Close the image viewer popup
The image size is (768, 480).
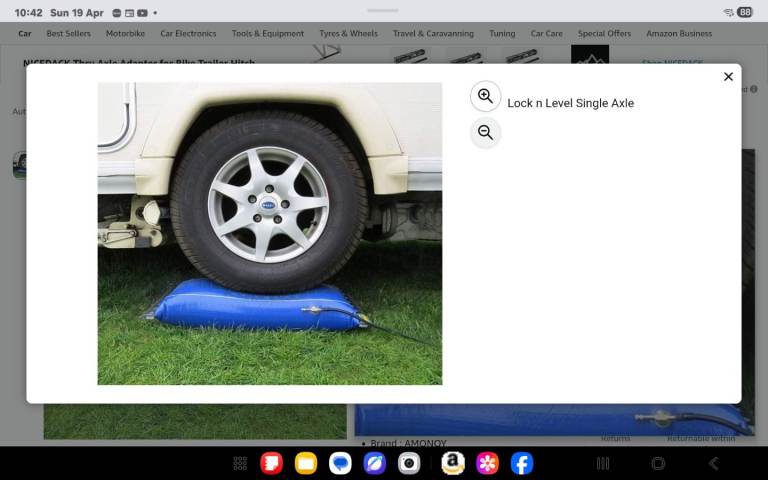(x=728, y=77)
